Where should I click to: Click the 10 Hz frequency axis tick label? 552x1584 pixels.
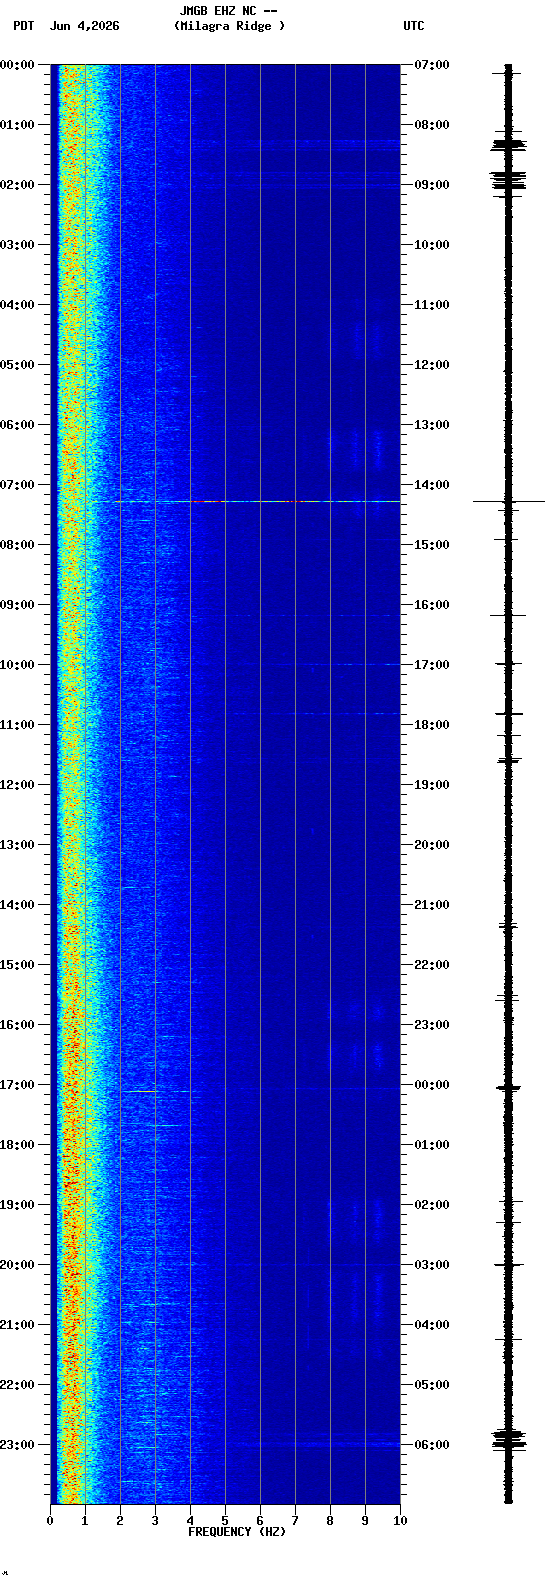tap(400, 1521)
